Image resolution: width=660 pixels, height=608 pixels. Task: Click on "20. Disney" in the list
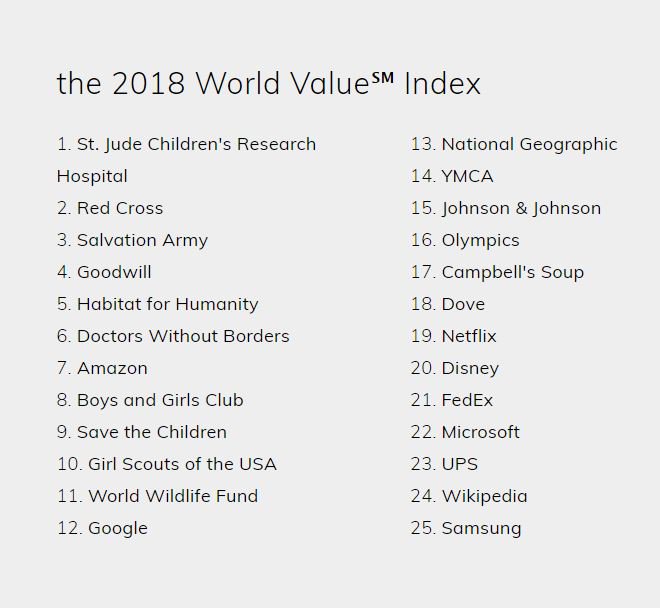click(455, 368)
